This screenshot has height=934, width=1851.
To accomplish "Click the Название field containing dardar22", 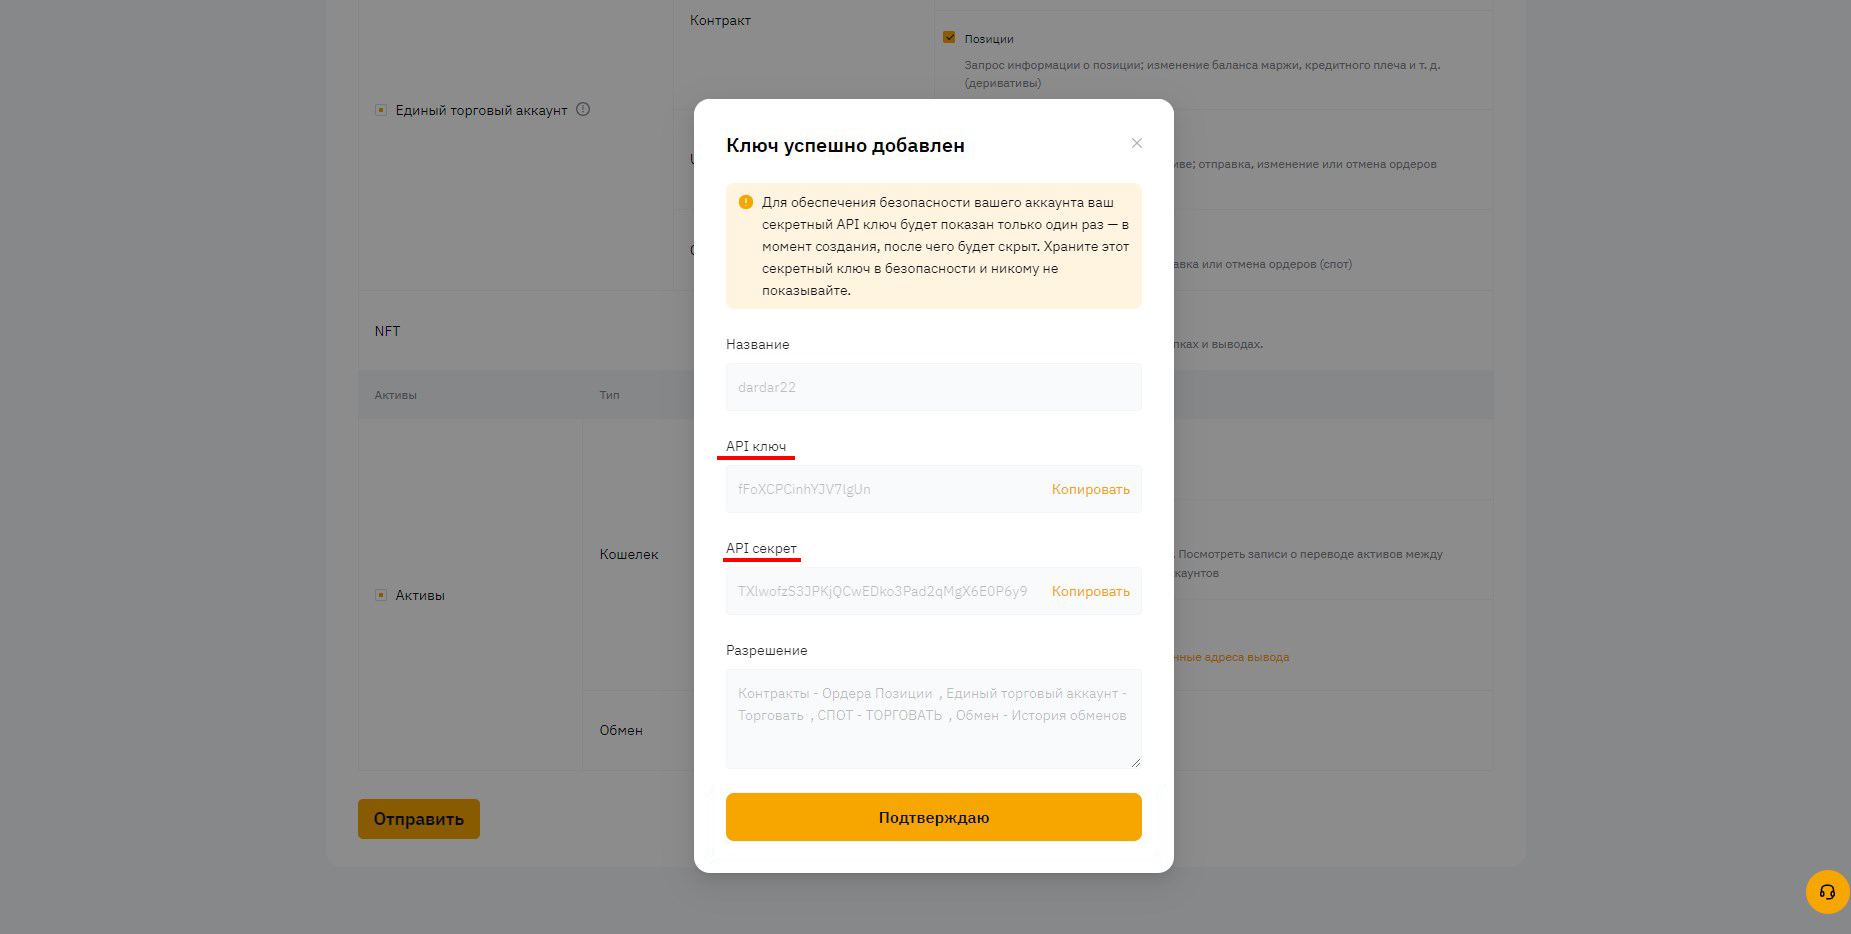I will pos(934,387).
